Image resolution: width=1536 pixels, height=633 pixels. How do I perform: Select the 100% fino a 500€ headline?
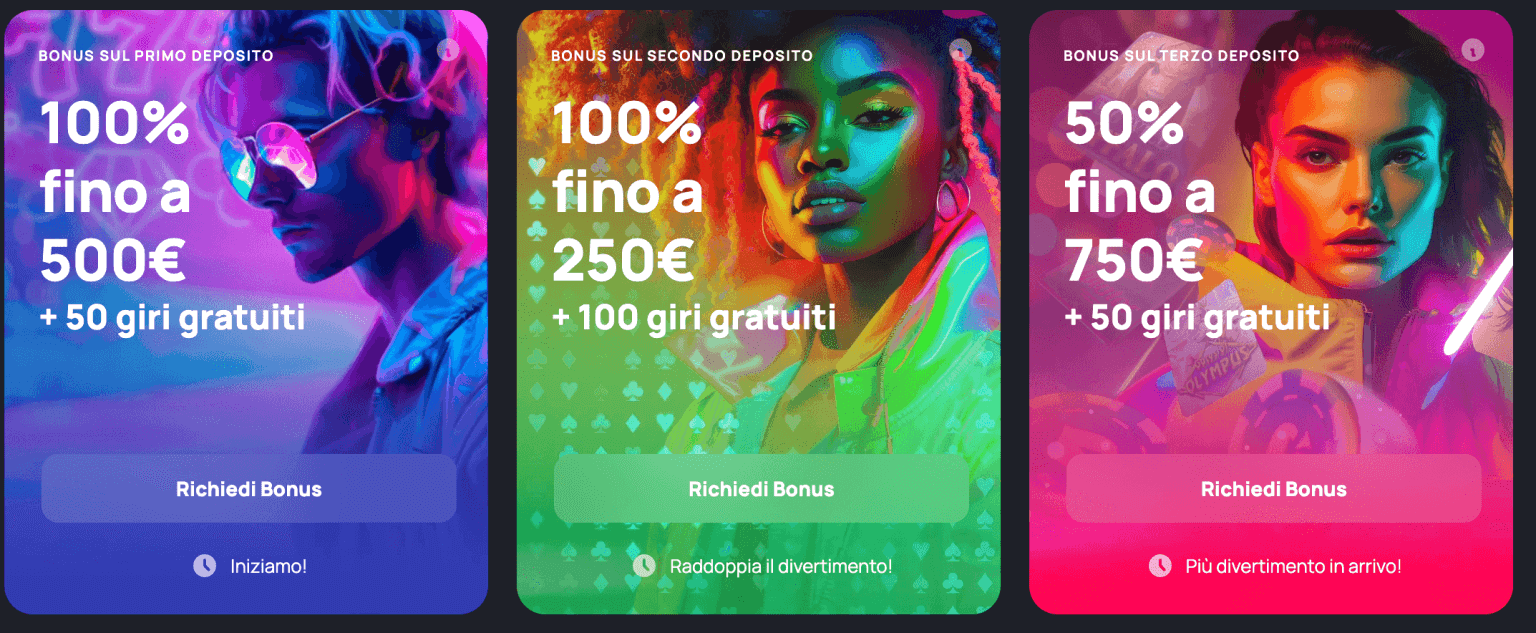click(115, 192)
